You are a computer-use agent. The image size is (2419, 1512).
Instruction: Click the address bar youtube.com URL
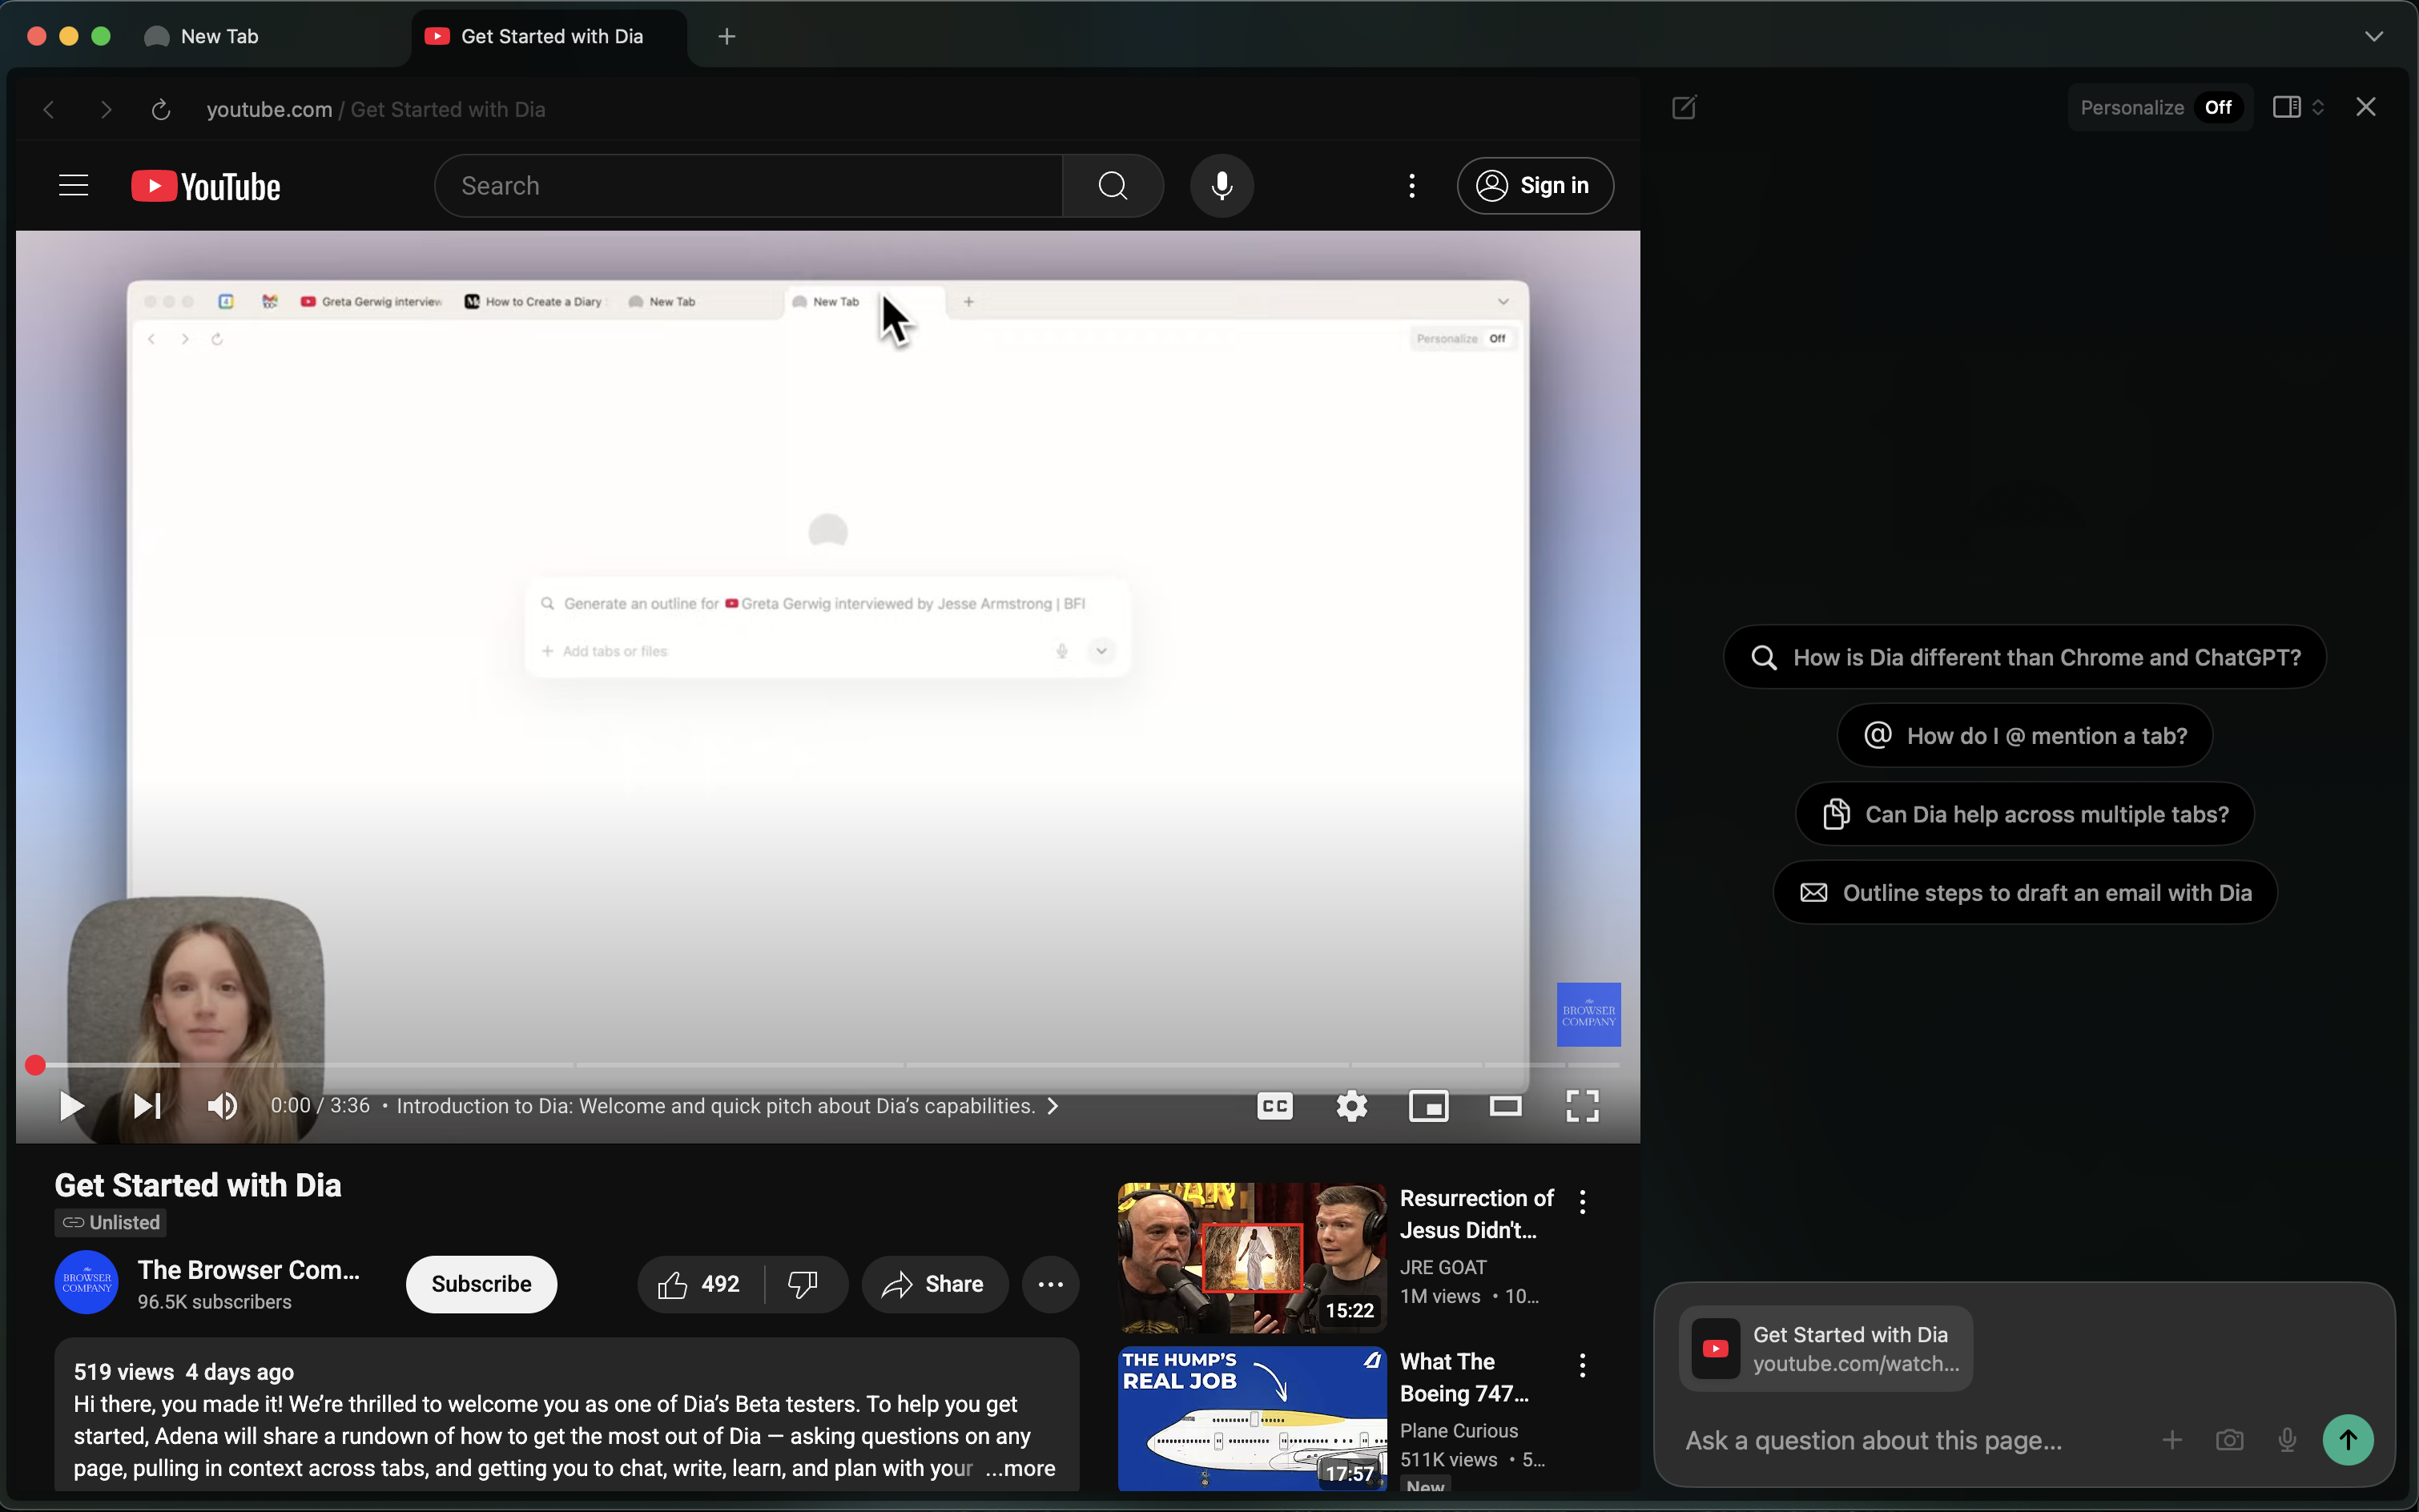(269, 109)
